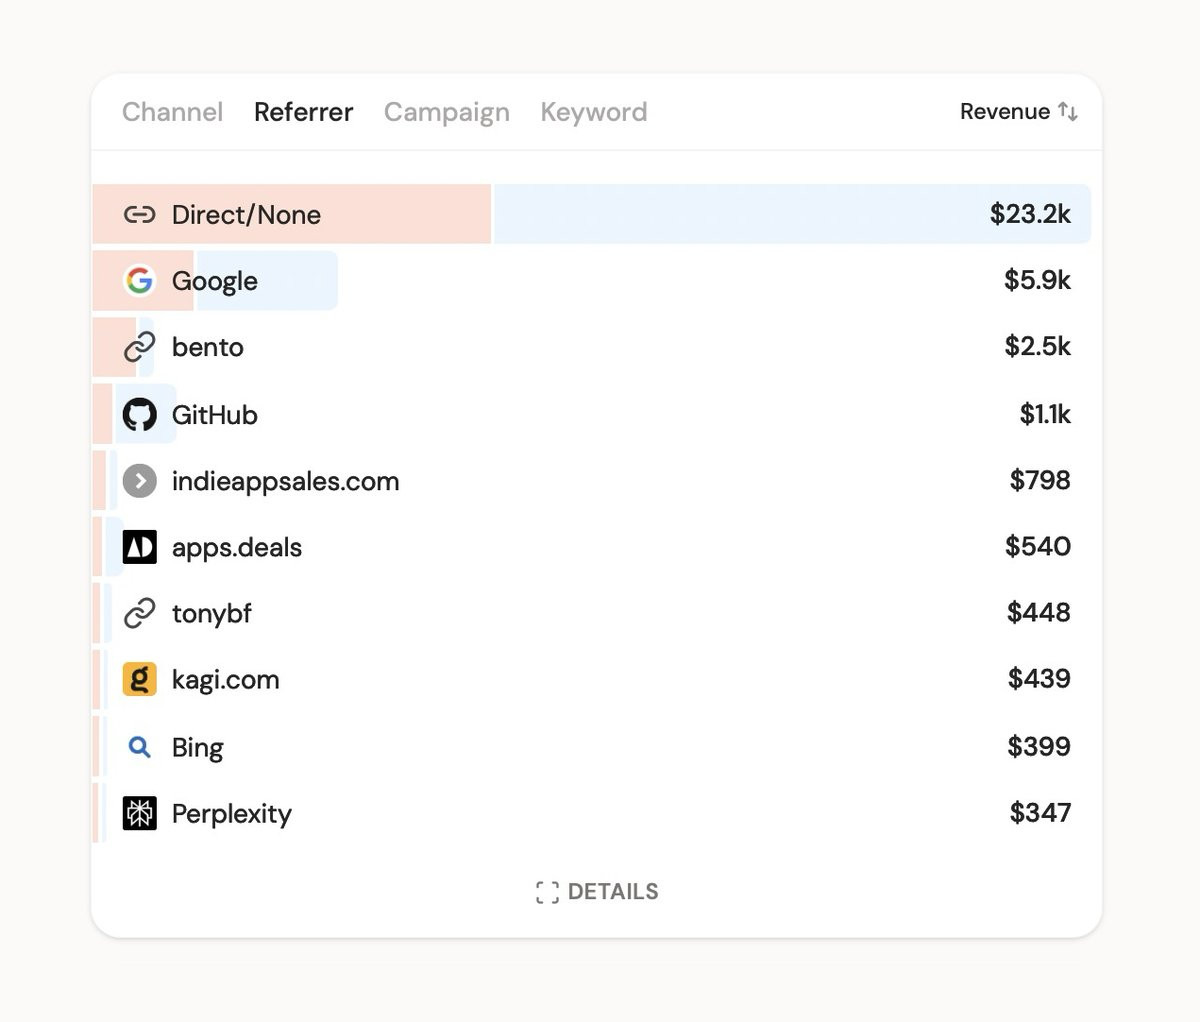
Task: Click the Direct/None revenue bar's blue section
Action: [x=740, y=214]
